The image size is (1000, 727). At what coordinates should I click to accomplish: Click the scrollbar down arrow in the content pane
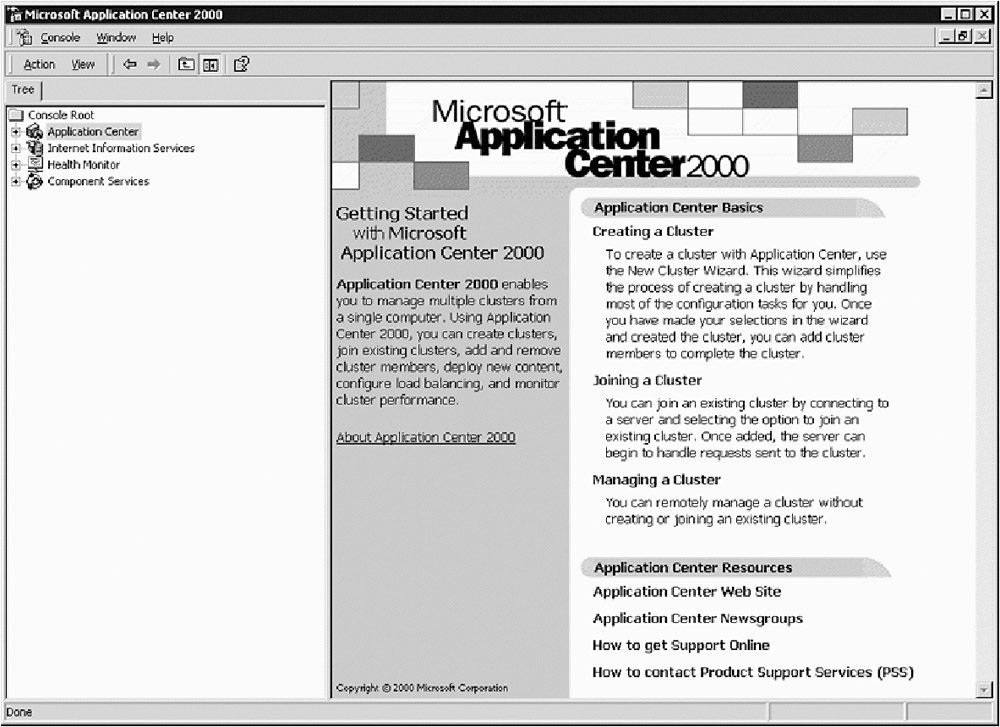click(983, 689)
